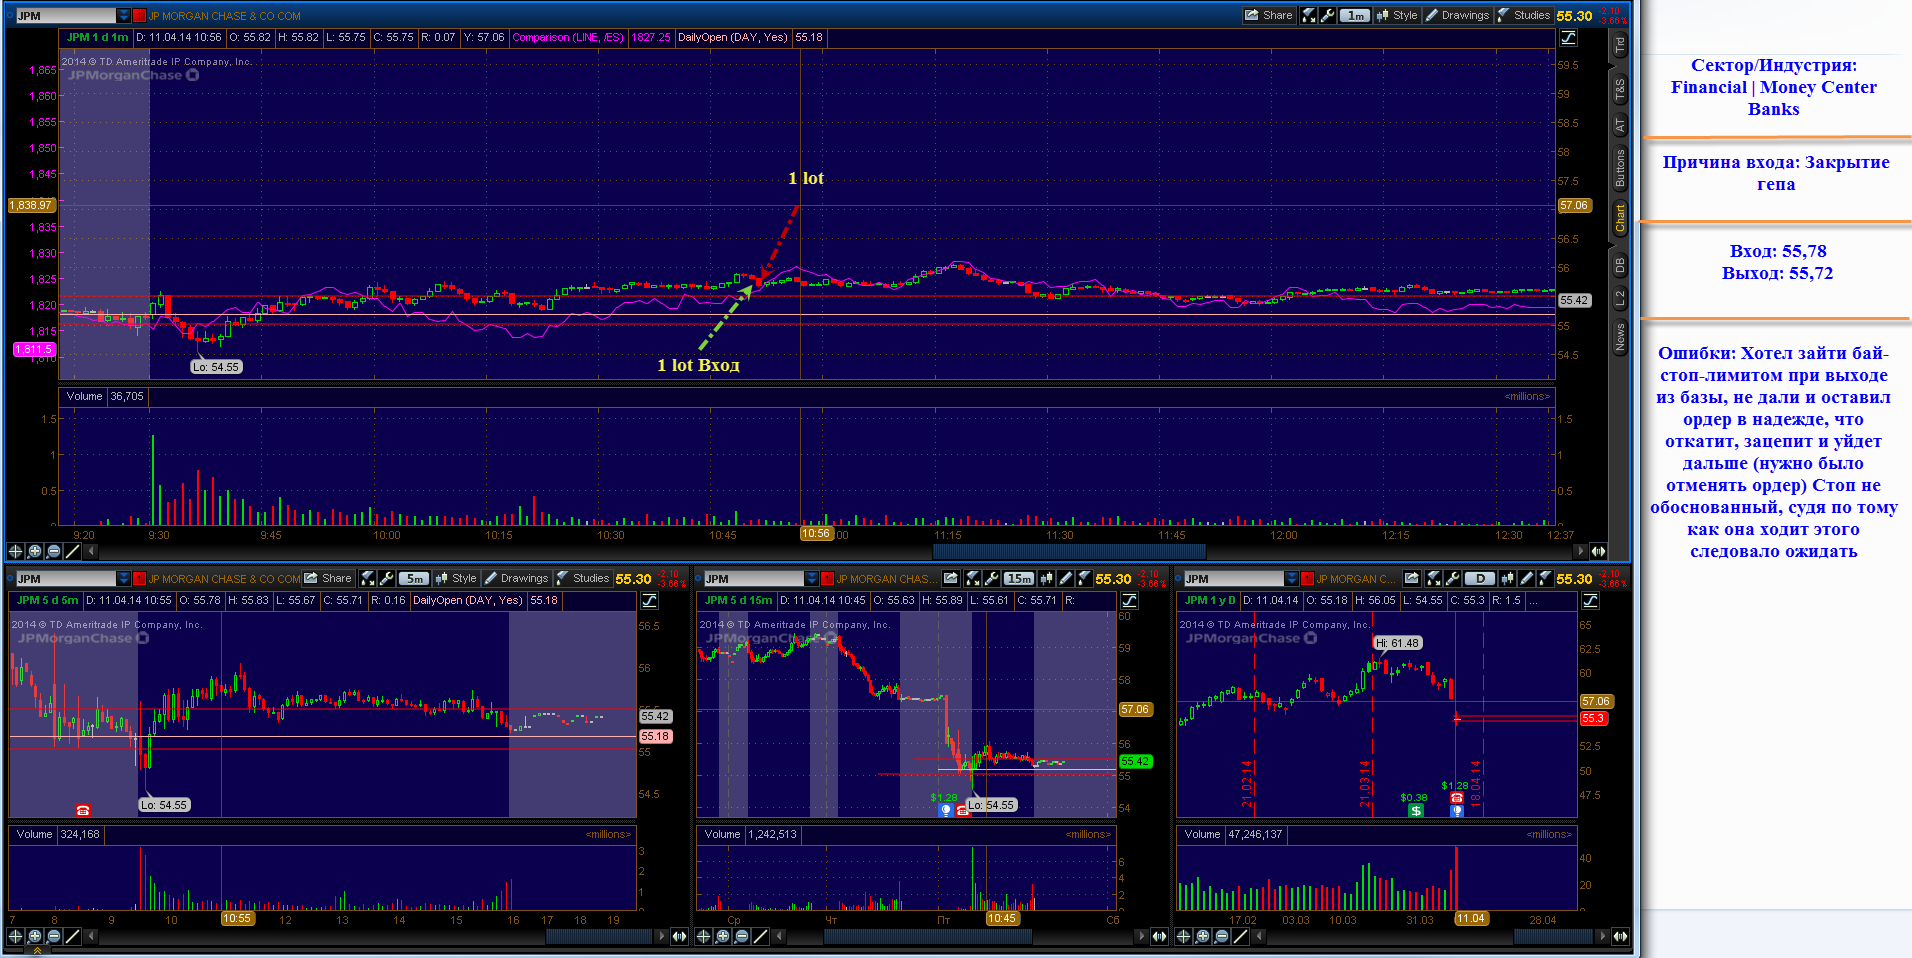The height and width of the screenshot is (958, 1912).
Task: Click share icon on the 15m chart
Action: 950,578
